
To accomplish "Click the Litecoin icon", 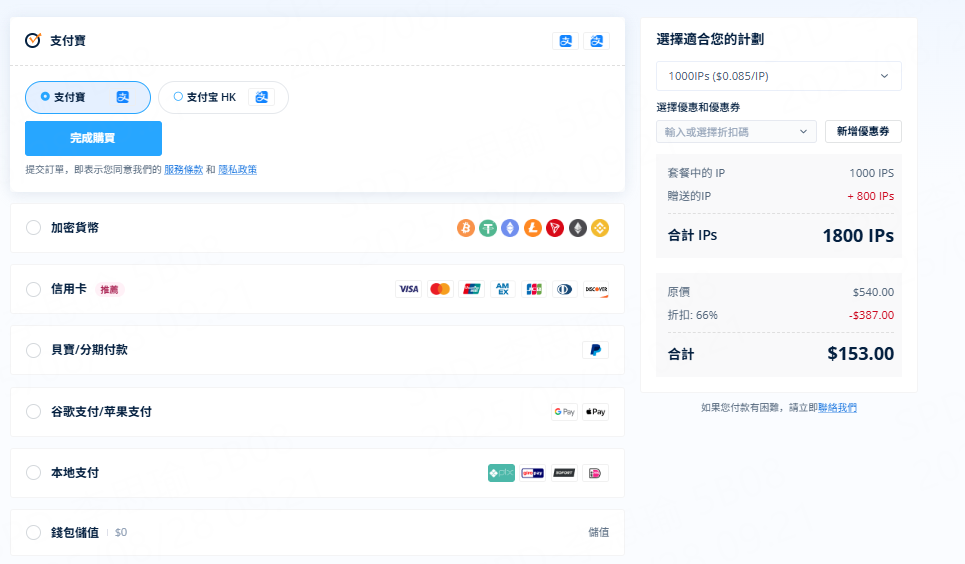I will [533, 228].
